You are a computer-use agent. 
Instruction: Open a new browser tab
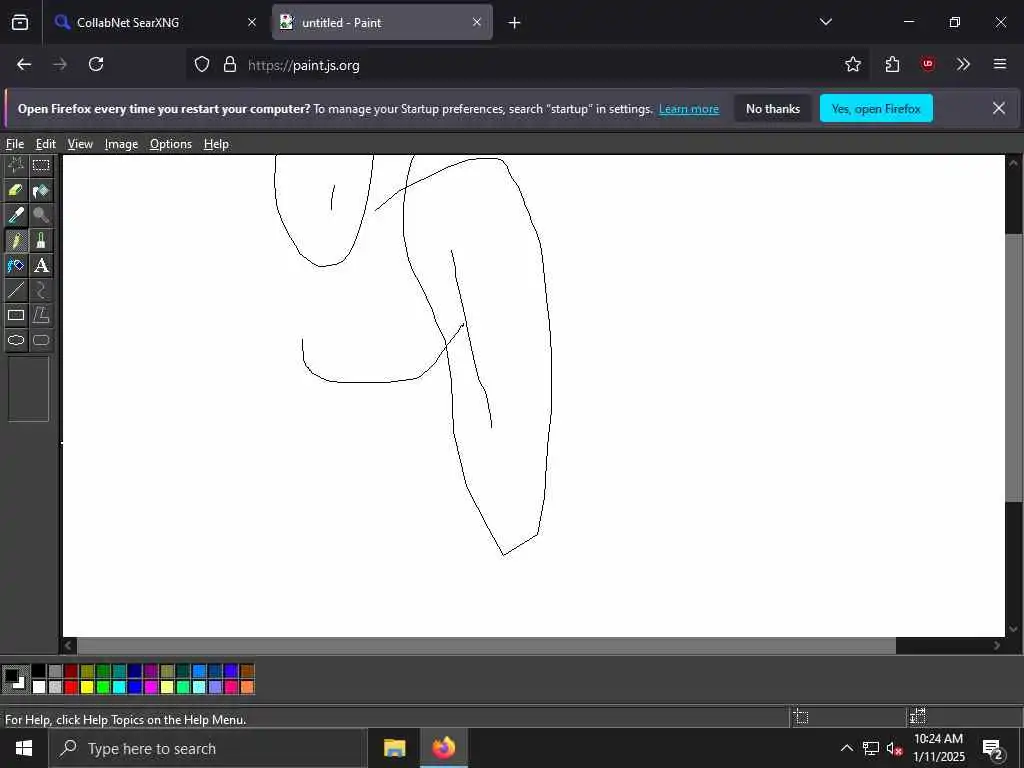tap(514, 22)
